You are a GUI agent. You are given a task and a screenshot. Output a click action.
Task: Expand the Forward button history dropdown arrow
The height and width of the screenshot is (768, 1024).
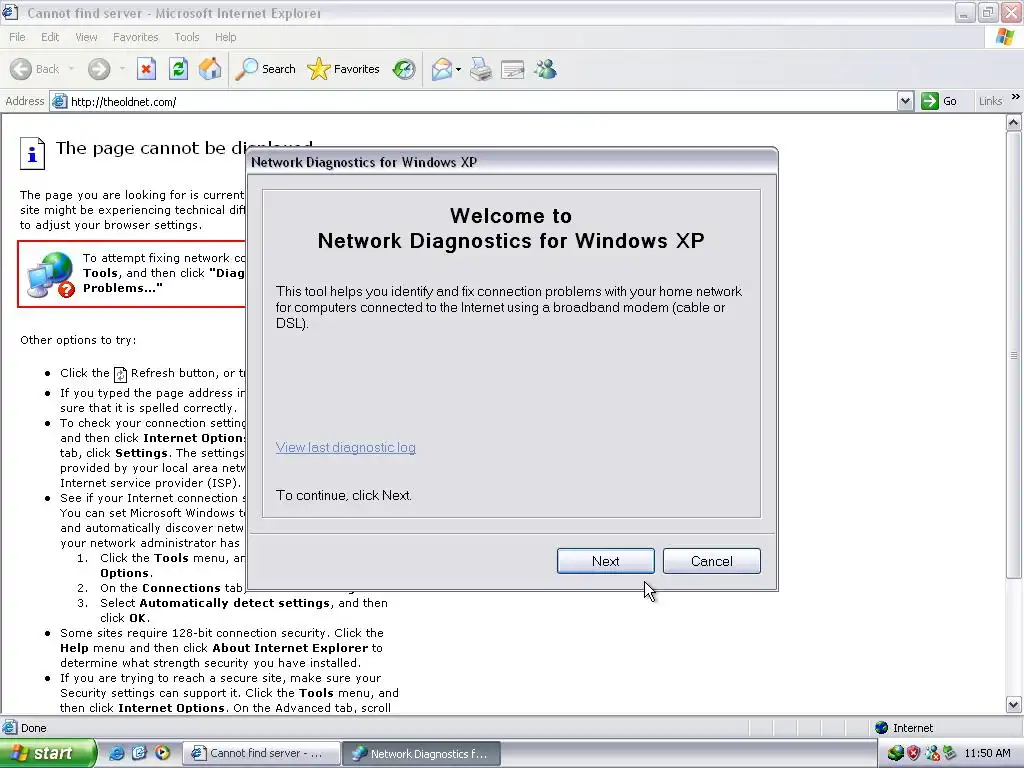[x=122, y=69]
